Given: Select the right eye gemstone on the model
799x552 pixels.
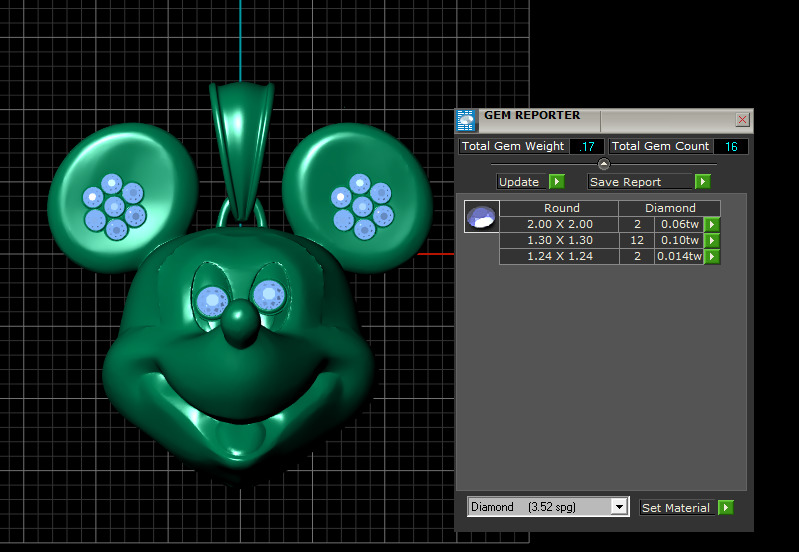Looking at the screenshot, I should coord(269,295).
